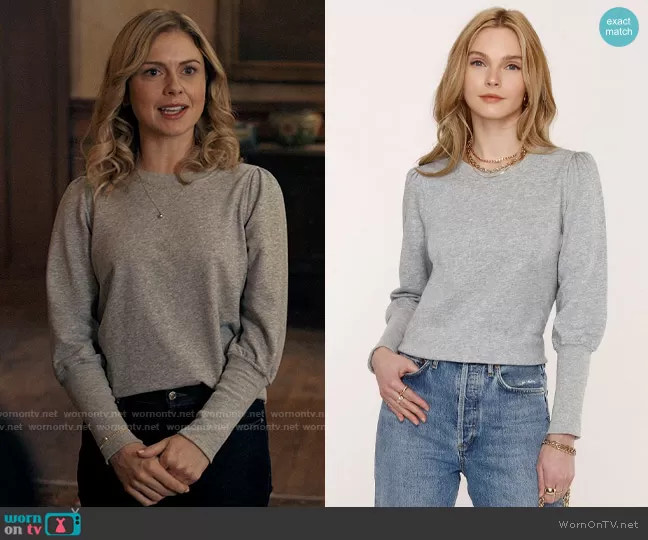The width and height of the screenshot is (648, 540).
Task: Click the wornontv.net watermark strip on left photo
Action: click(x=162, y=419)
